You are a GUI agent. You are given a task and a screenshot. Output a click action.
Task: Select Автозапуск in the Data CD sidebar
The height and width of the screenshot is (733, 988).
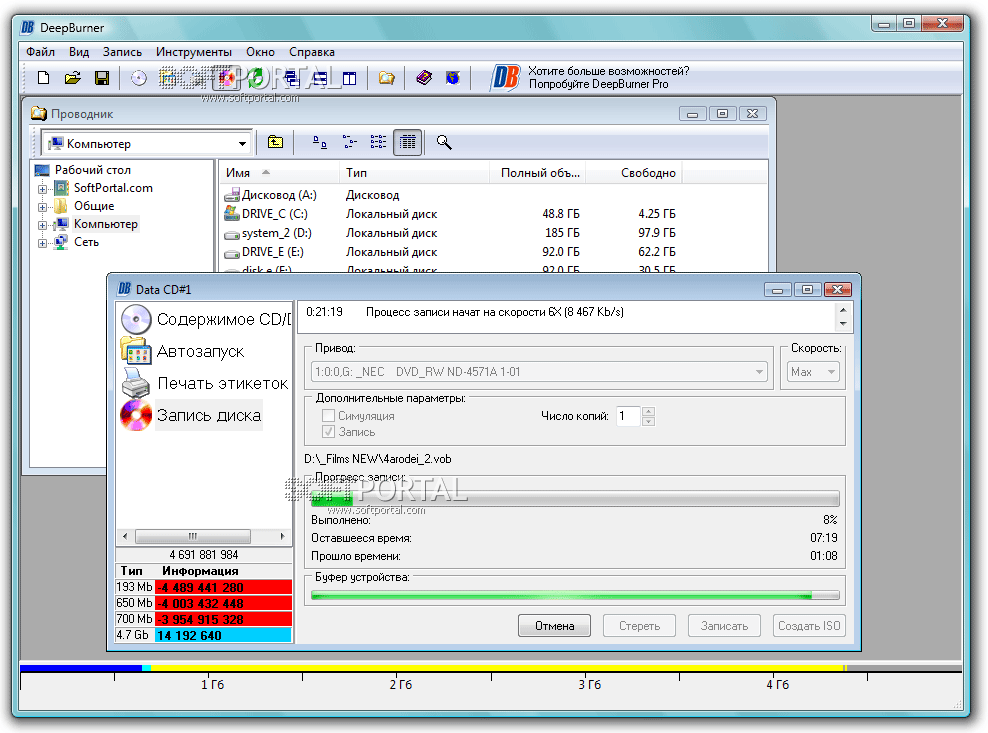click(x=200, y=351)
